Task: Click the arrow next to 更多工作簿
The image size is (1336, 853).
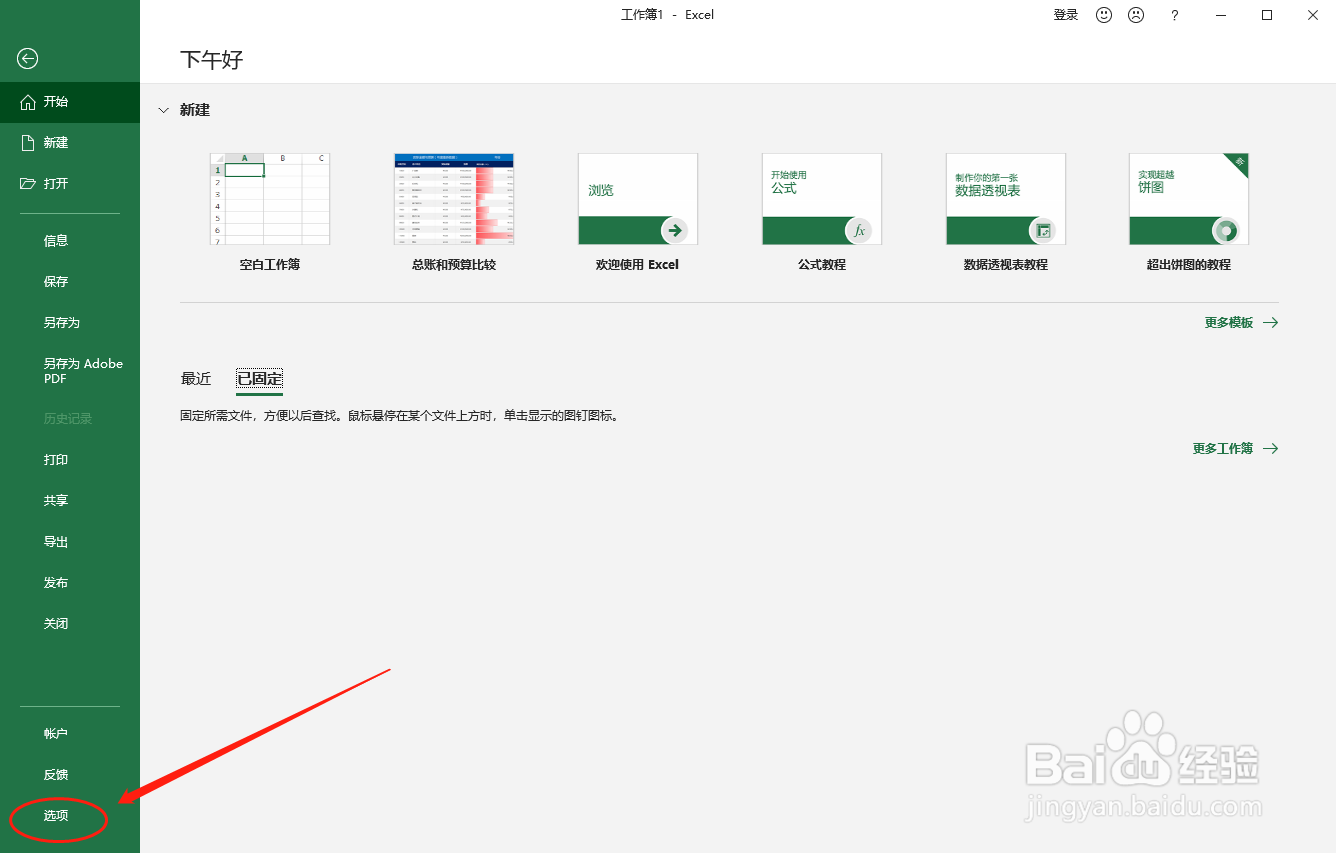Action: (x=1270, y=449)
